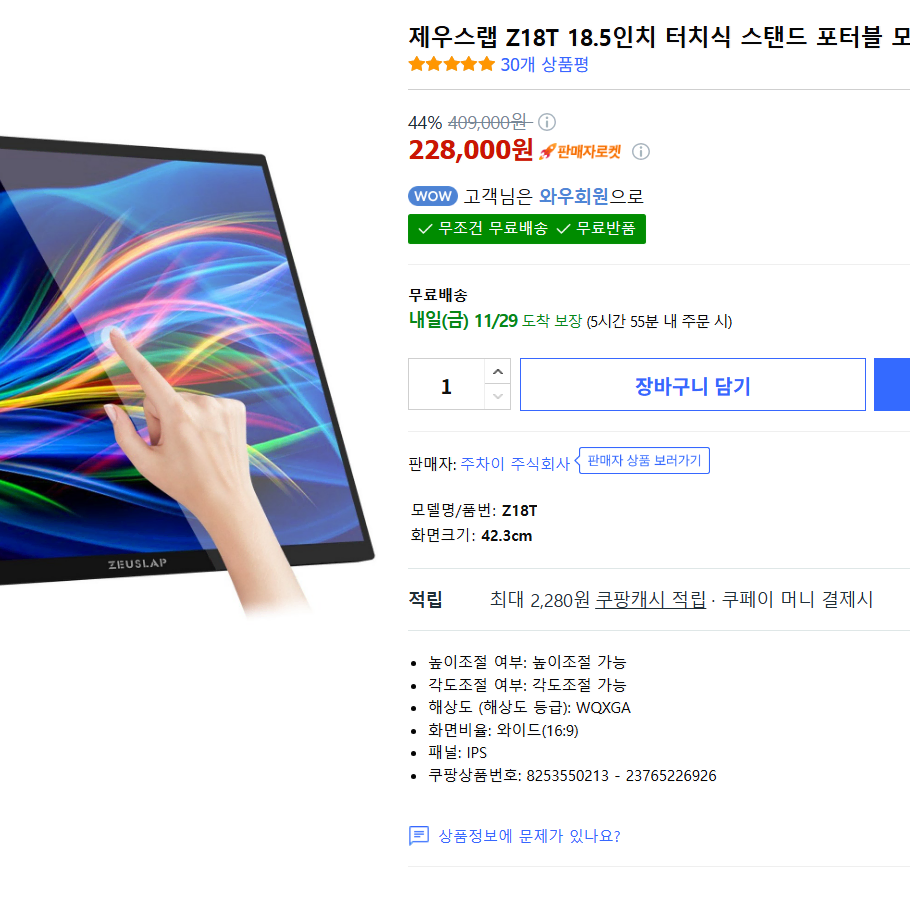This screenshot has height=910, width=910.
Task: Add item with 장바구니 담기 button
Action: [x=693, y=385]
